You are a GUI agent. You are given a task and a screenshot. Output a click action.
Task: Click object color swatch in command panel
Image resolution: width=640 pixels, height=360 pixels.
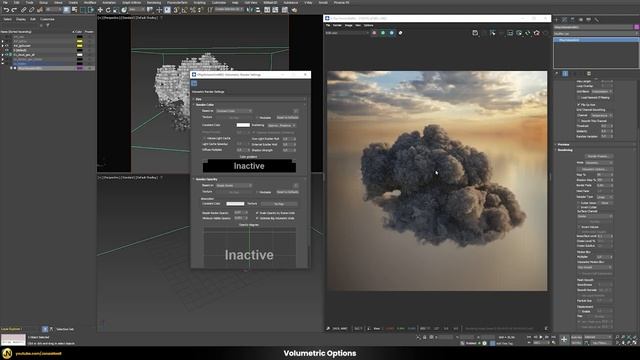(x=637, y=27)
